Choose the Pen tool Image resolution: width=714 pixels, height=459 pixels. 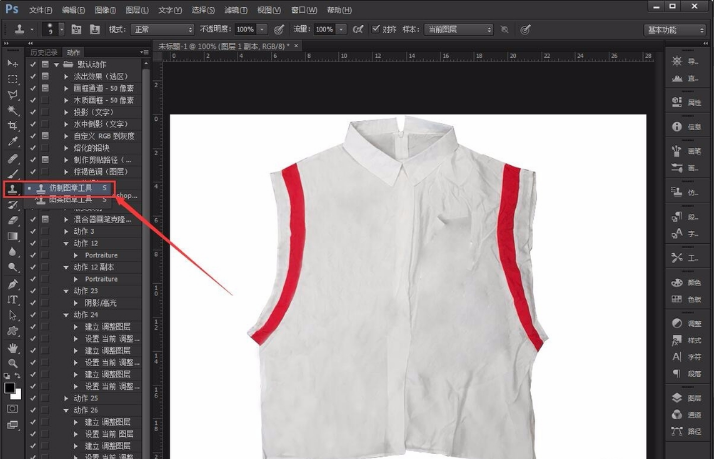(x=13, y=283)
